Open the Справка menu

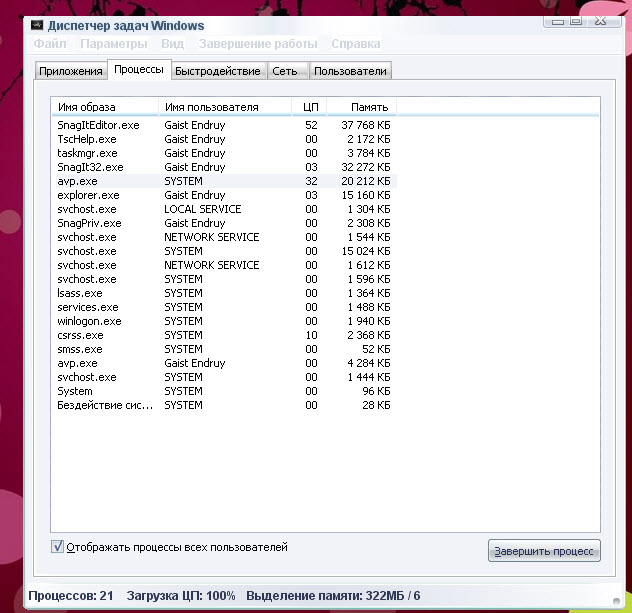[356, 44]
